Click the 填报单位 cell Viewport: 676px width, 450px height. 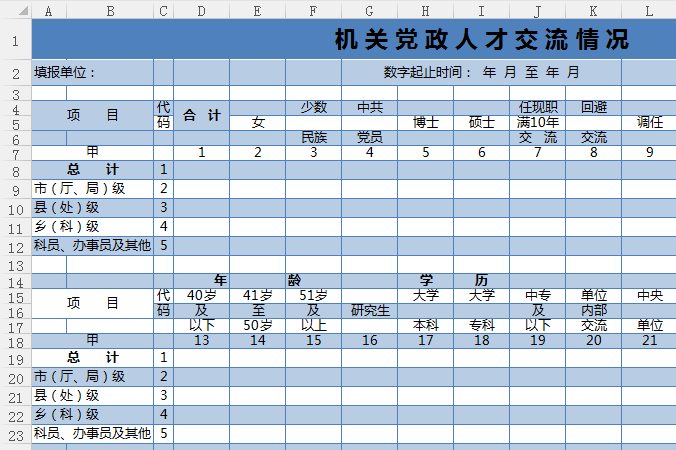pos(92,72)
